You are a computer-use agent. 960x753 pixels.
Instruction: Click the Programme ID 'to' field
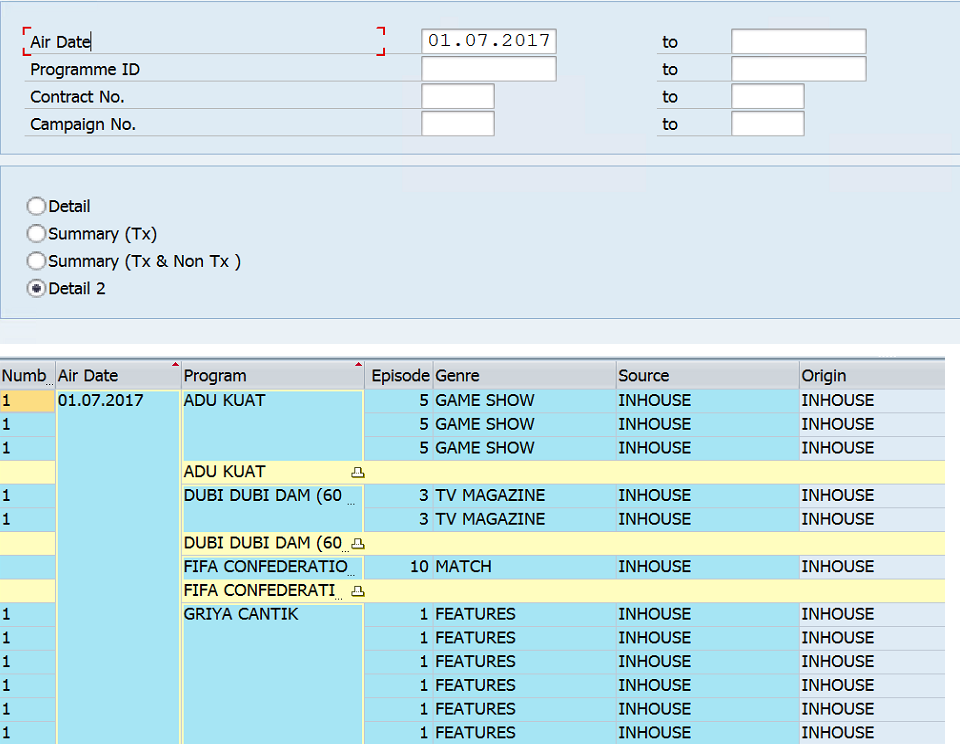pyautogui.click(x=798, y=69)
